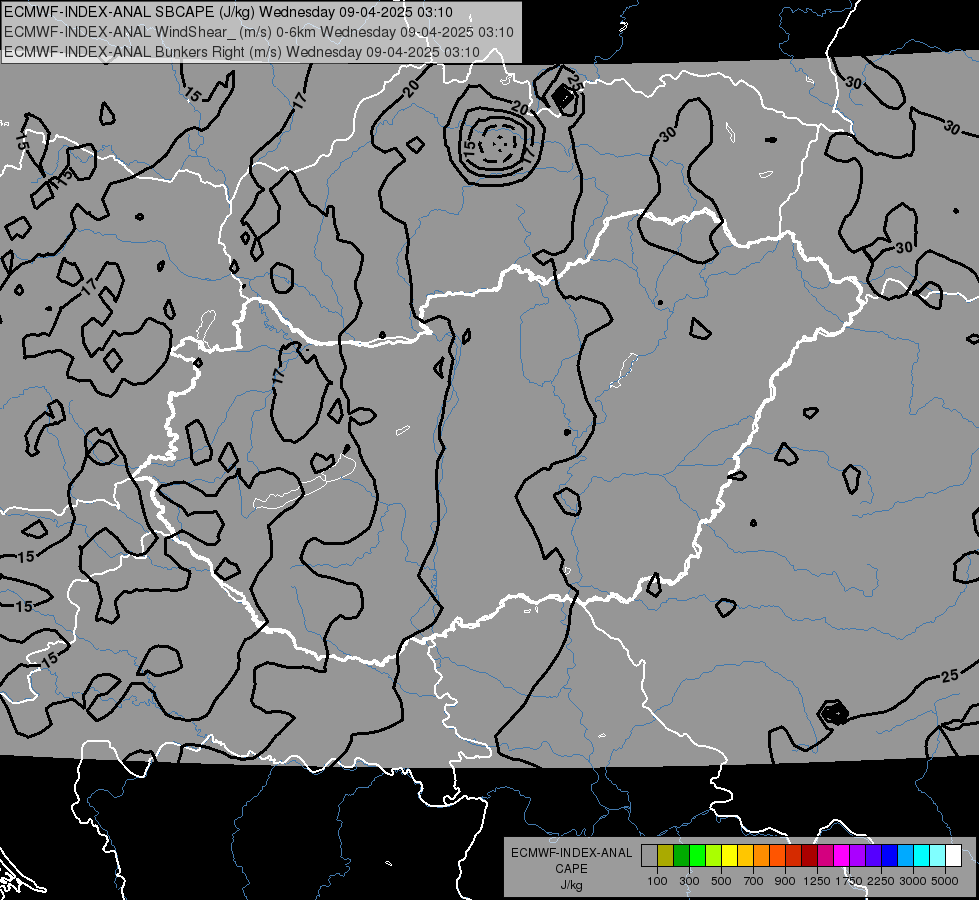Pick the pale cyan swatch left of the 5000 tick

click(938, 856)
